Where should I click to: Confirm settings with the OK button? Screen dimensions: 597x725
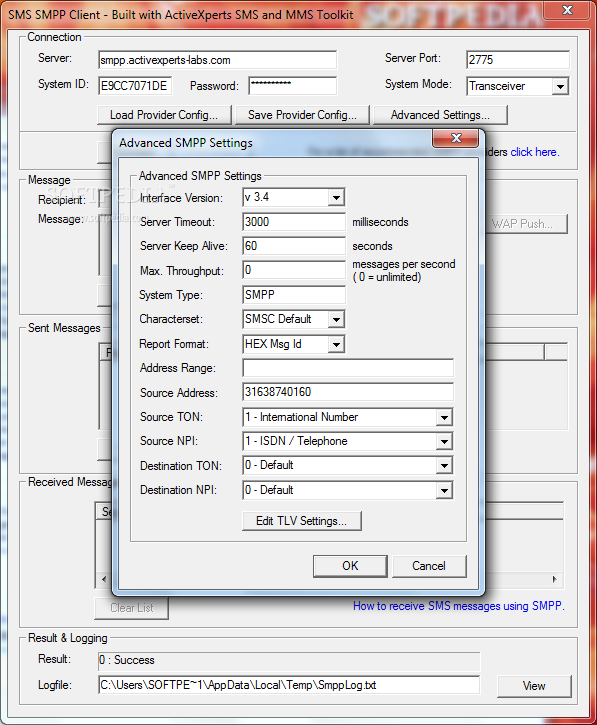(x=350, y=566)
